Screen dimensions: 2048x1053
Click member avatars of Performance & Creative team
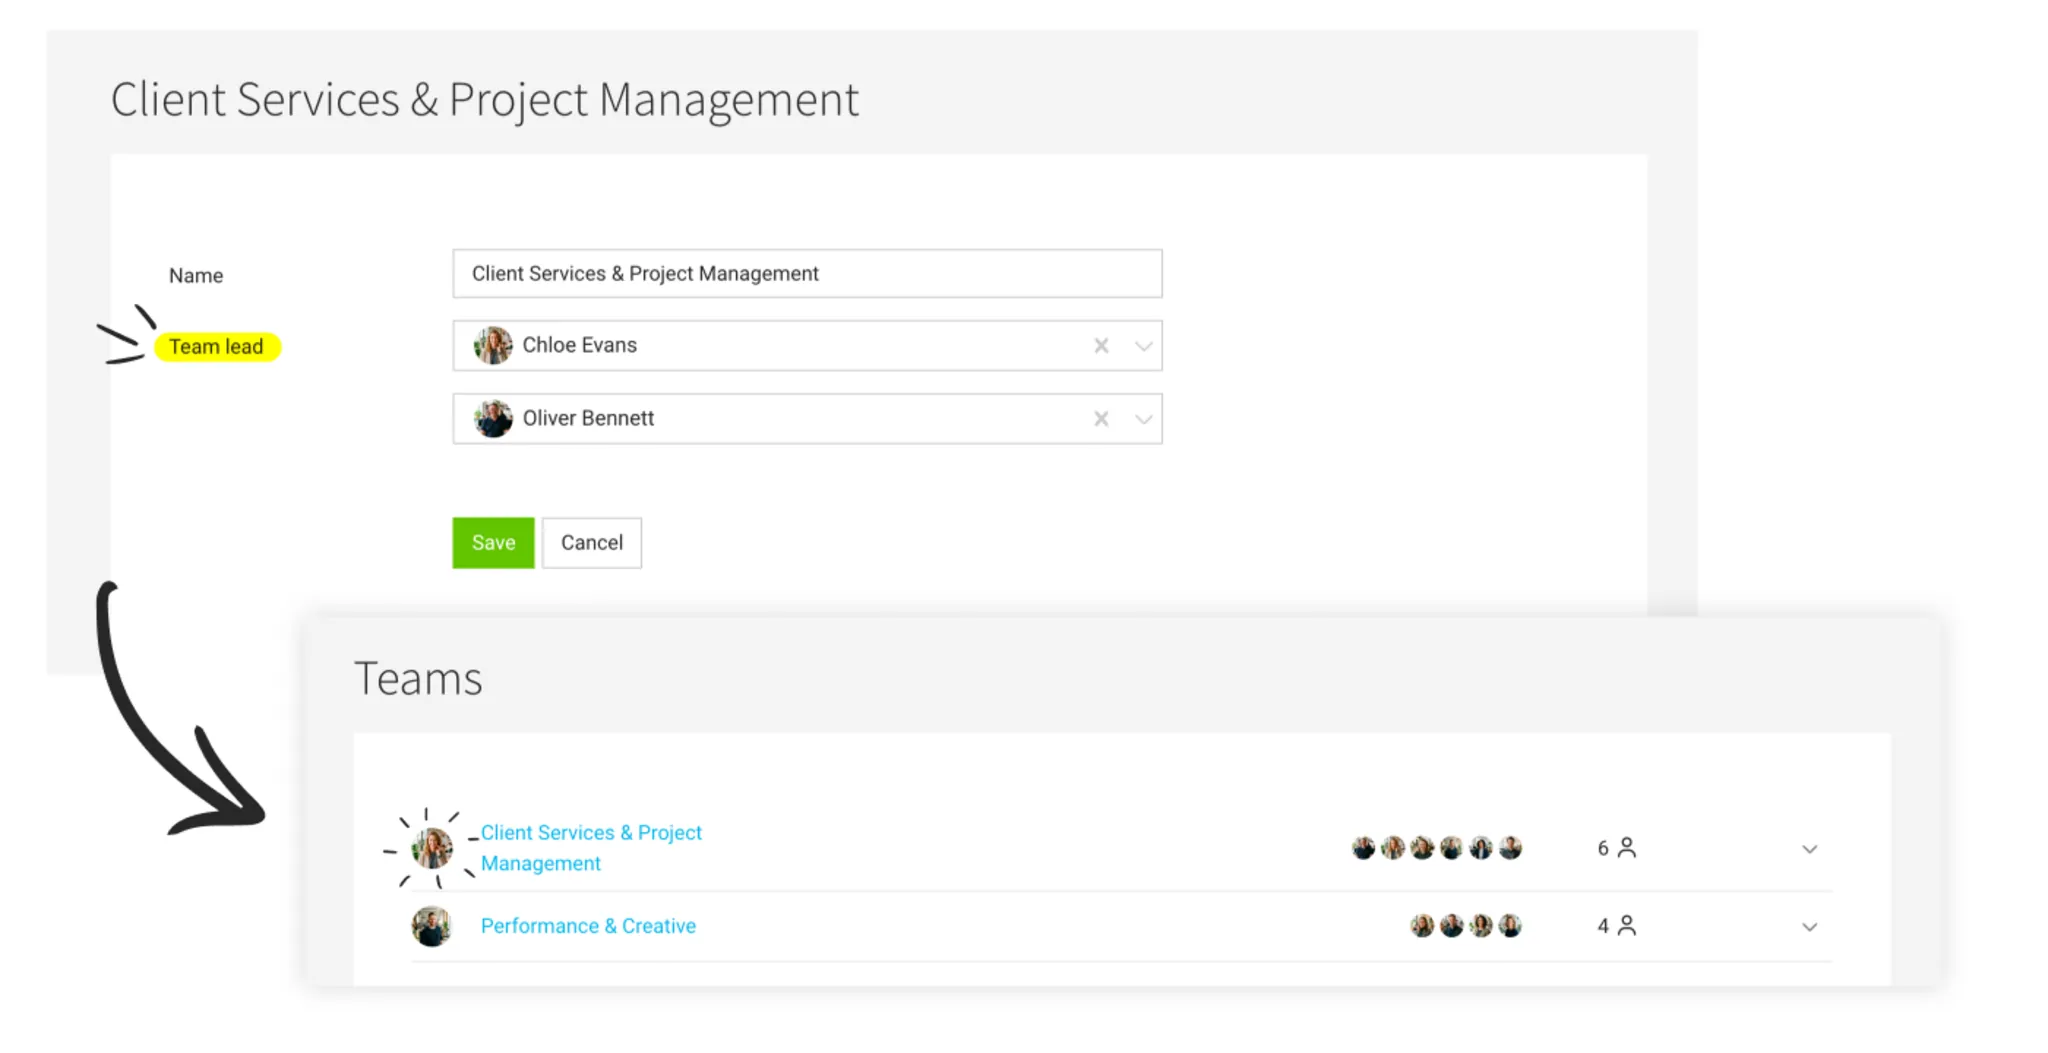1466,926
